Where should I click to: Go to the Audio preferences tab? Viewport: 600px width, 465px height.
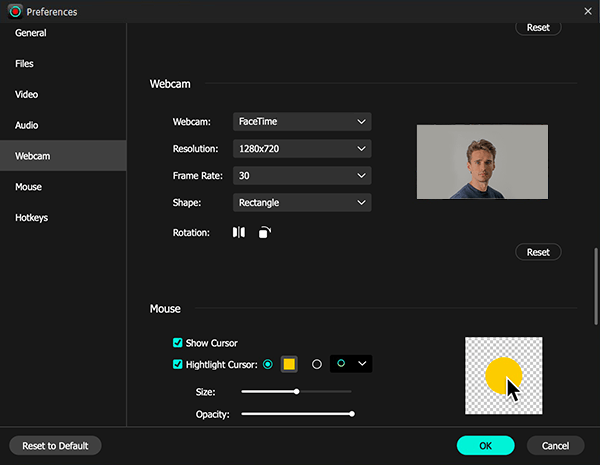[x=63, y=125]
